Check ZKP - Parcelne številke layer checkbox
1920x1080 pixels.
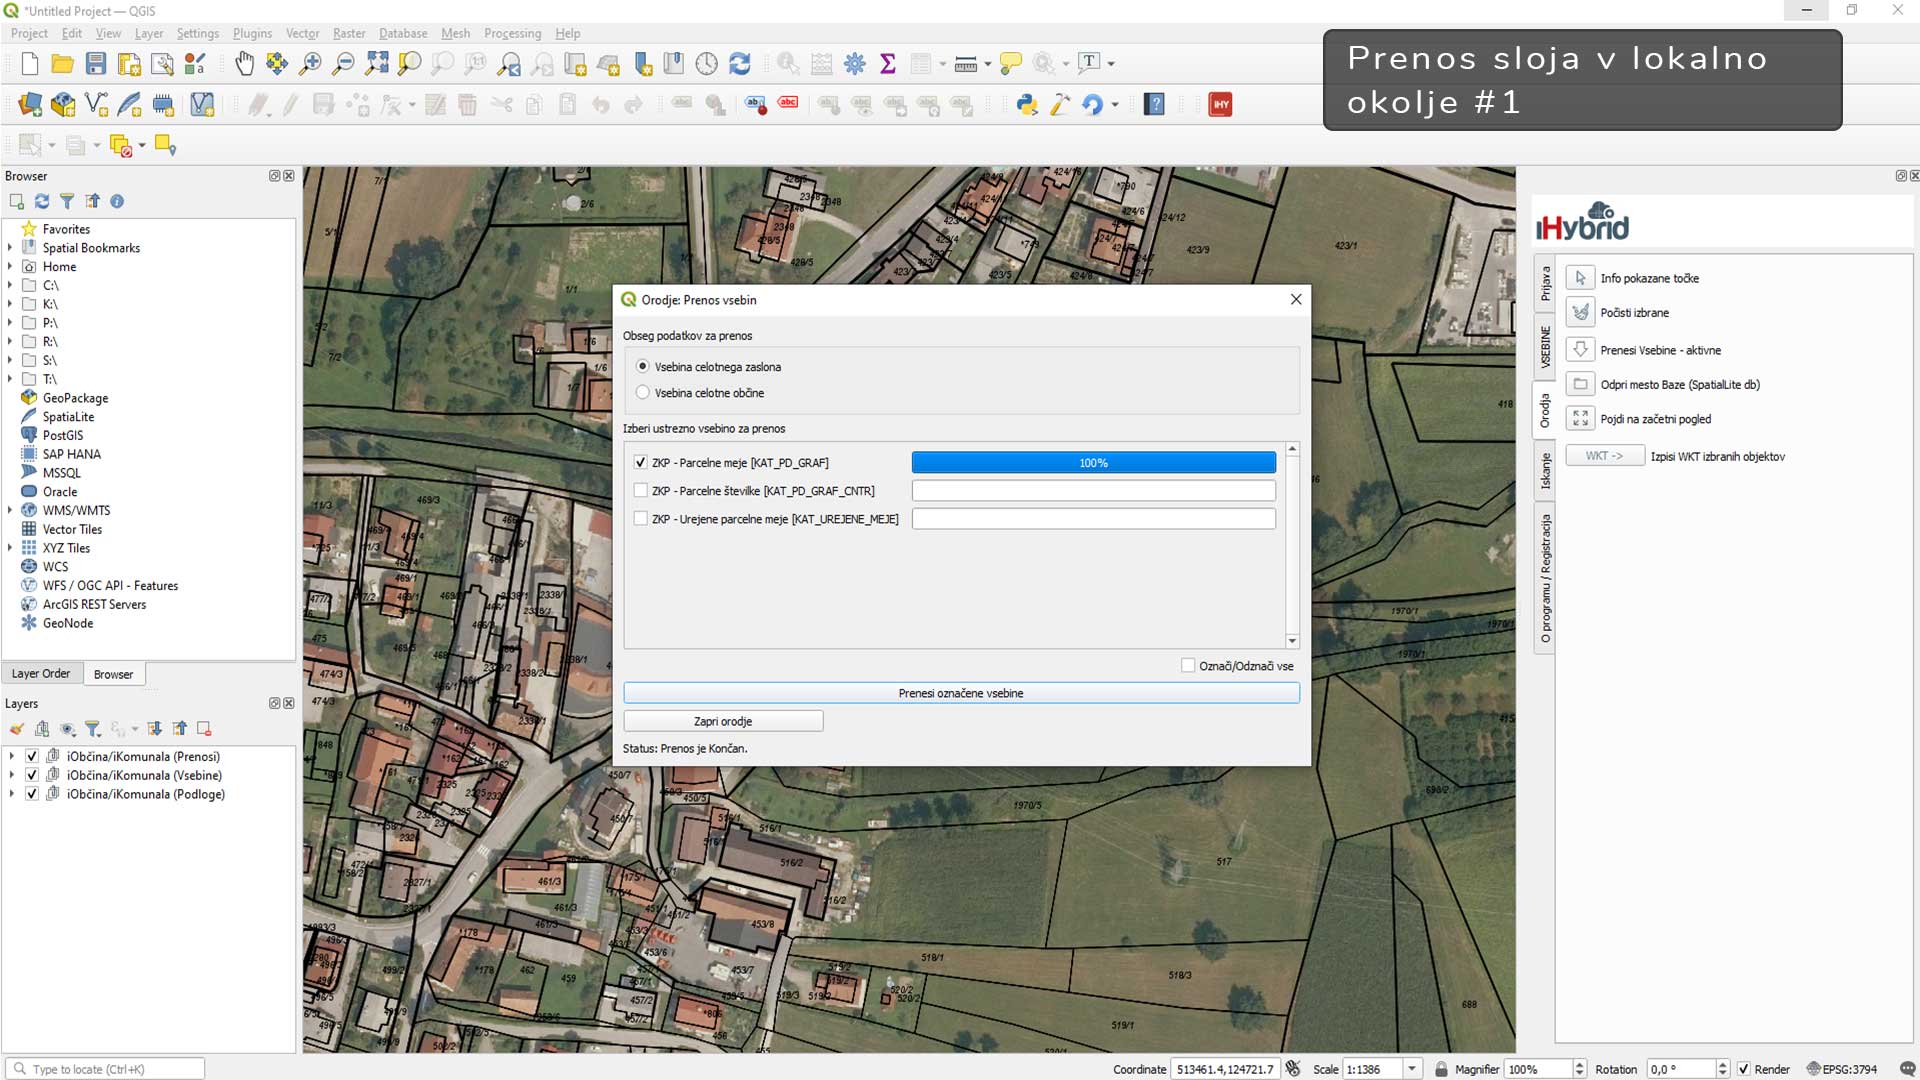click(641, 491)
